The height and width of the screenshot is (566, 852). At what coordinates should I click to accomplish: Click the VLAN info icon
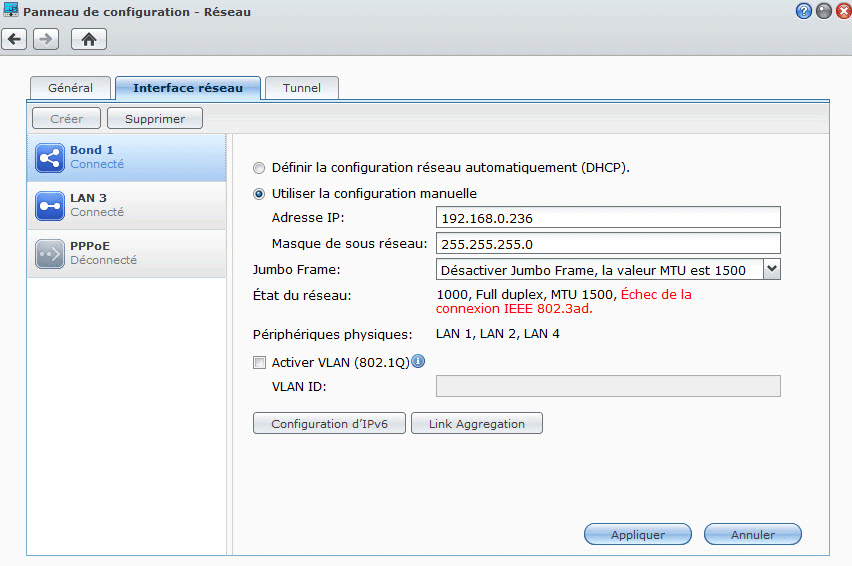pos(418,361)
